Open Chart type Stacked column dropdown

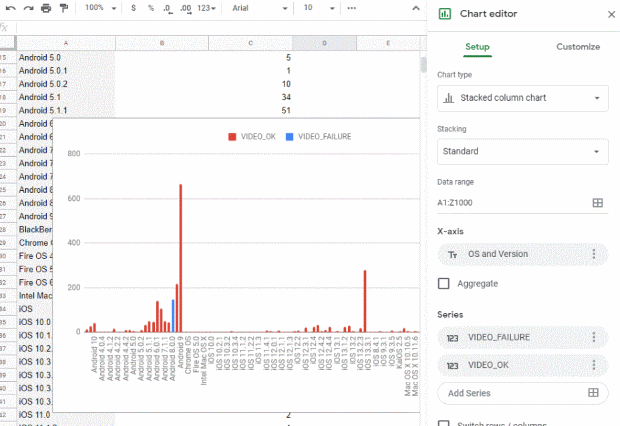(522, 98)
